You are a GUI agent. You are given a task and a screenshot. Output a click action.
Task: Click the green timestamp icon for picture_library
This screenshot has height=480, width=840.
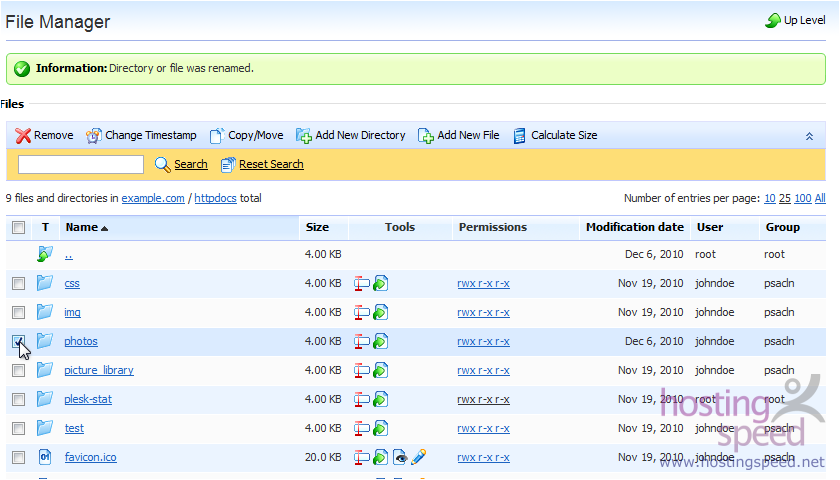pos(380,370)
